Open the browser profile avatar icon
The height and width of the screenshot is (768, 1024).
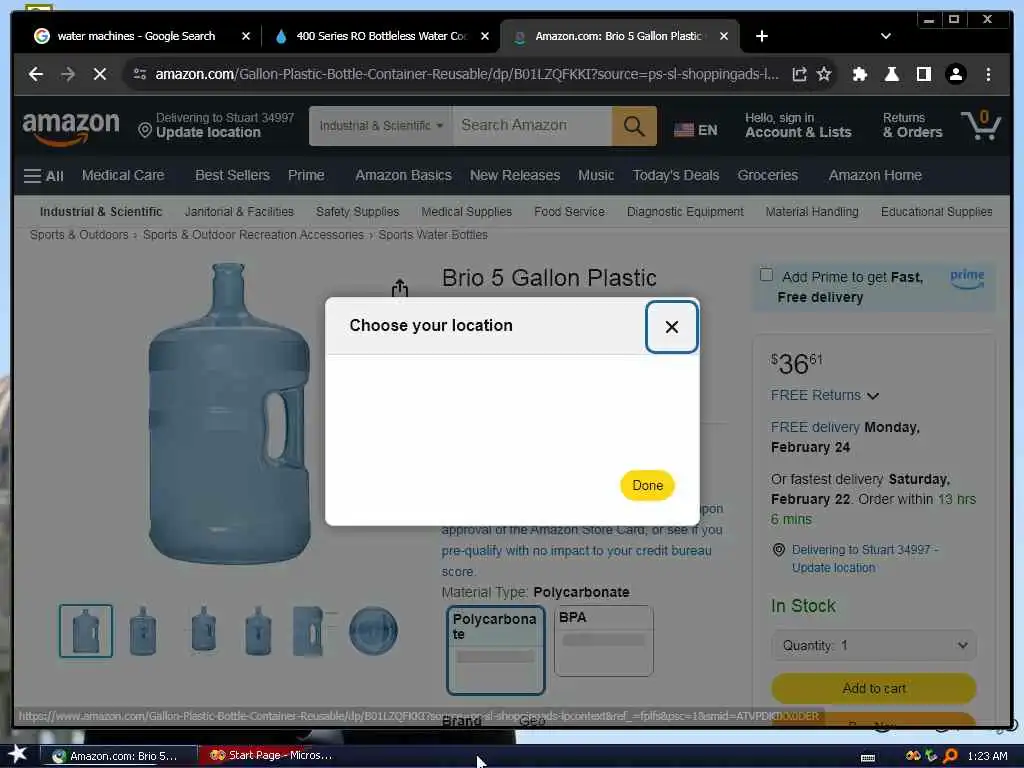(x=955, y=74)
